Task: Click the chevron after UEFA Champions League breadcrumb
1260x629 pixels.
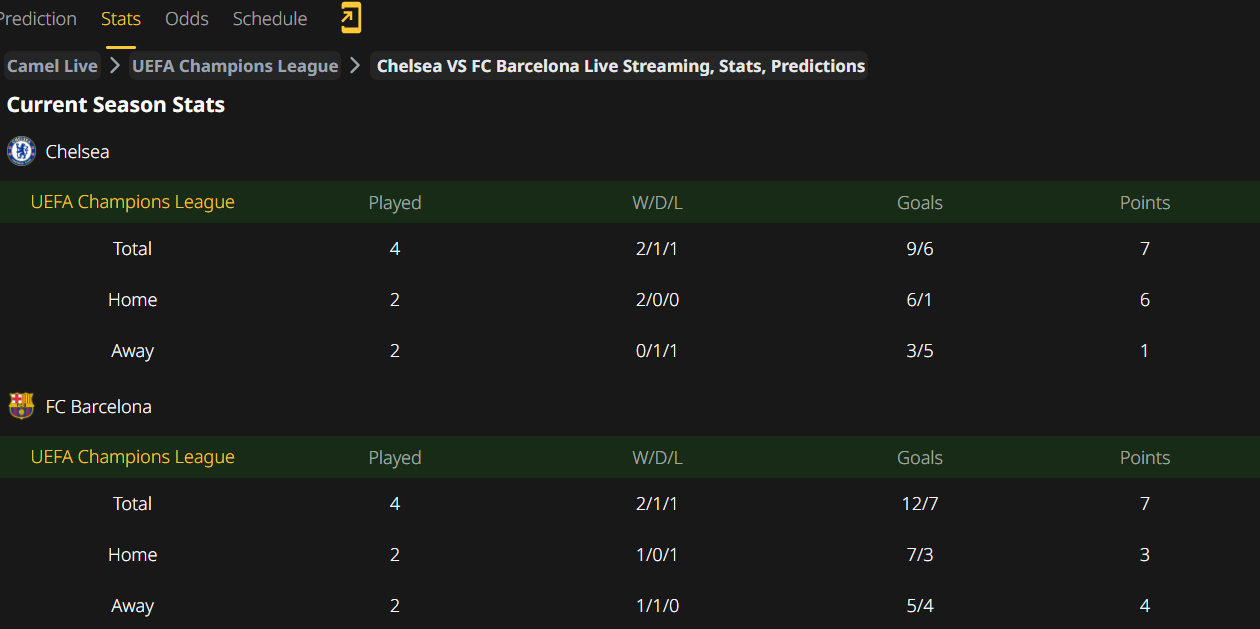Action: (355, 66)
